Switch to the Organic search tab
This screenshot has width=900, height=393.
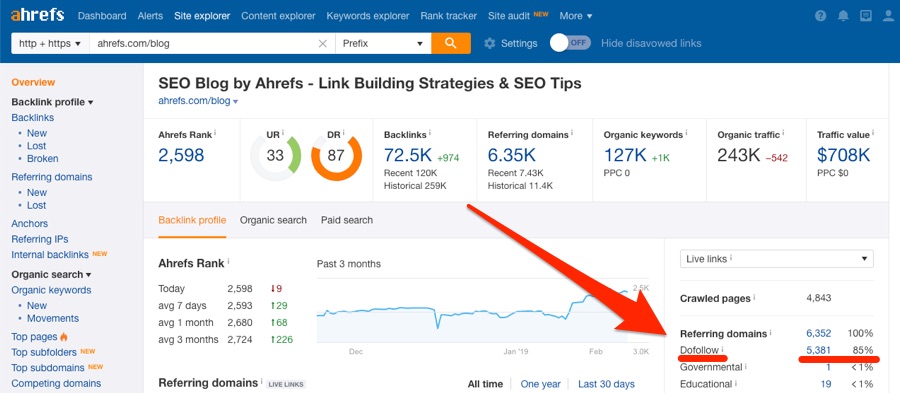tap(273, 220)
